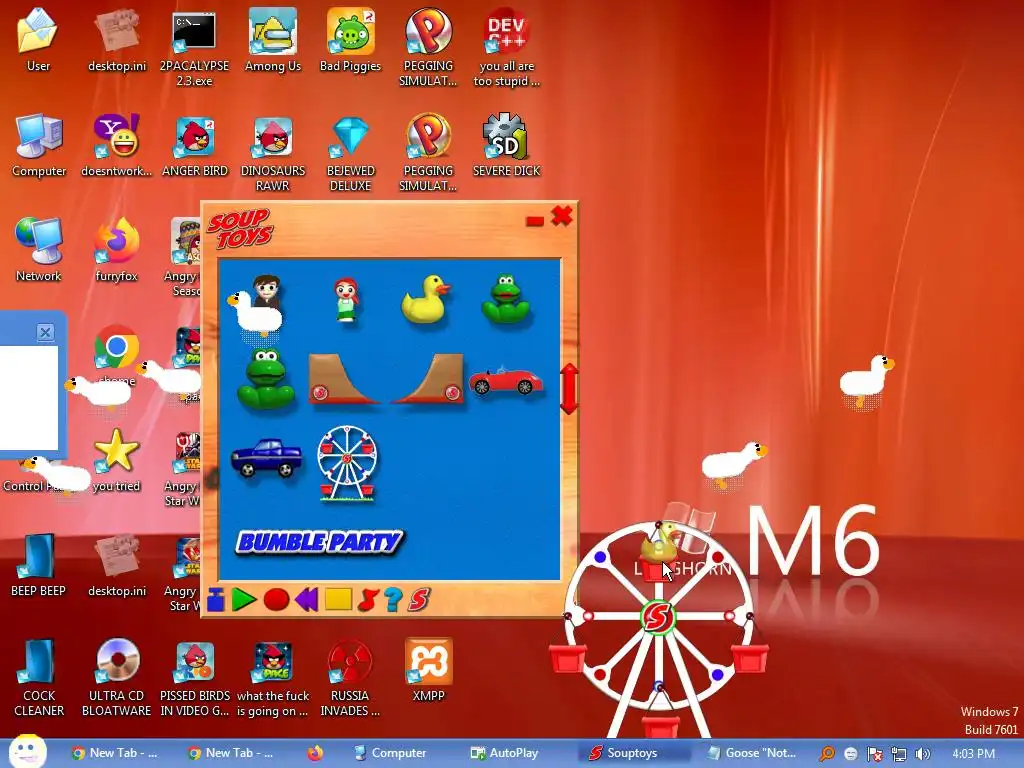Select the BEEP BEEP shortcut
Image resolution: width=1024 pixels, height=768 pixels.
pos(39,564)
